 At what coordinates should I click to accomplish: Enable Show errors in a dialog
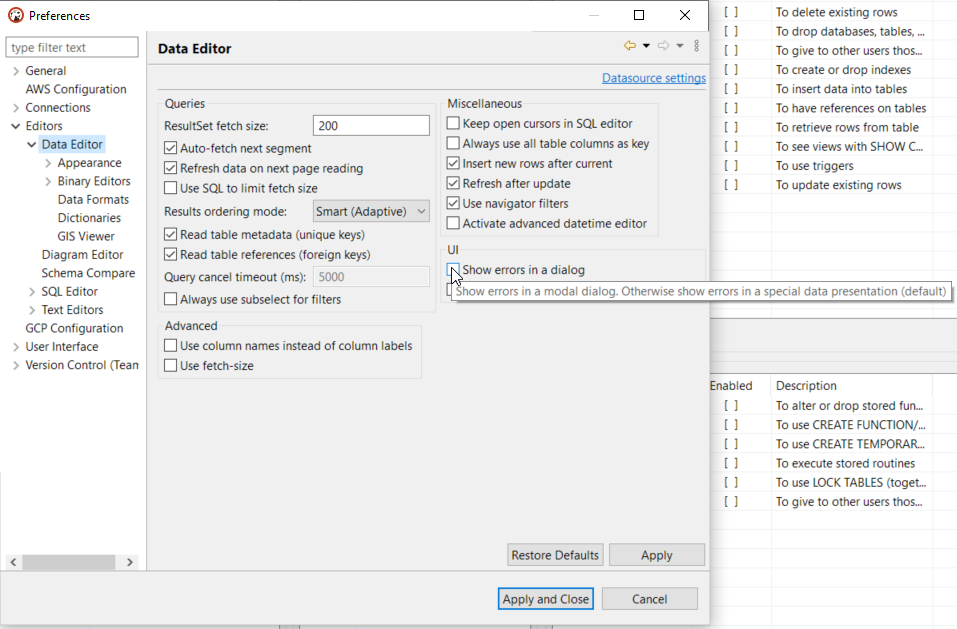pos(453,271)
